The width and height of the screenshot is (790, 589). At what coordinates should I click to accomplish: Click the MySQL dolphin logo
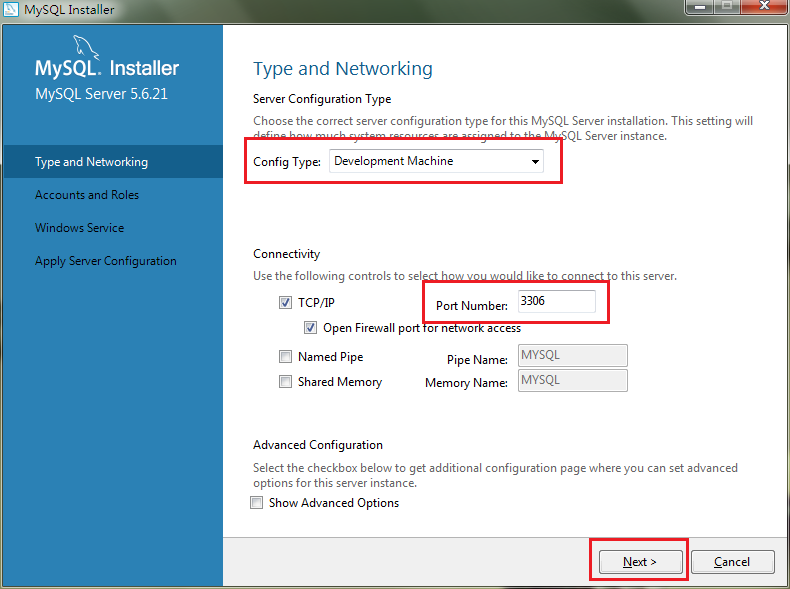tap(86, 47)
